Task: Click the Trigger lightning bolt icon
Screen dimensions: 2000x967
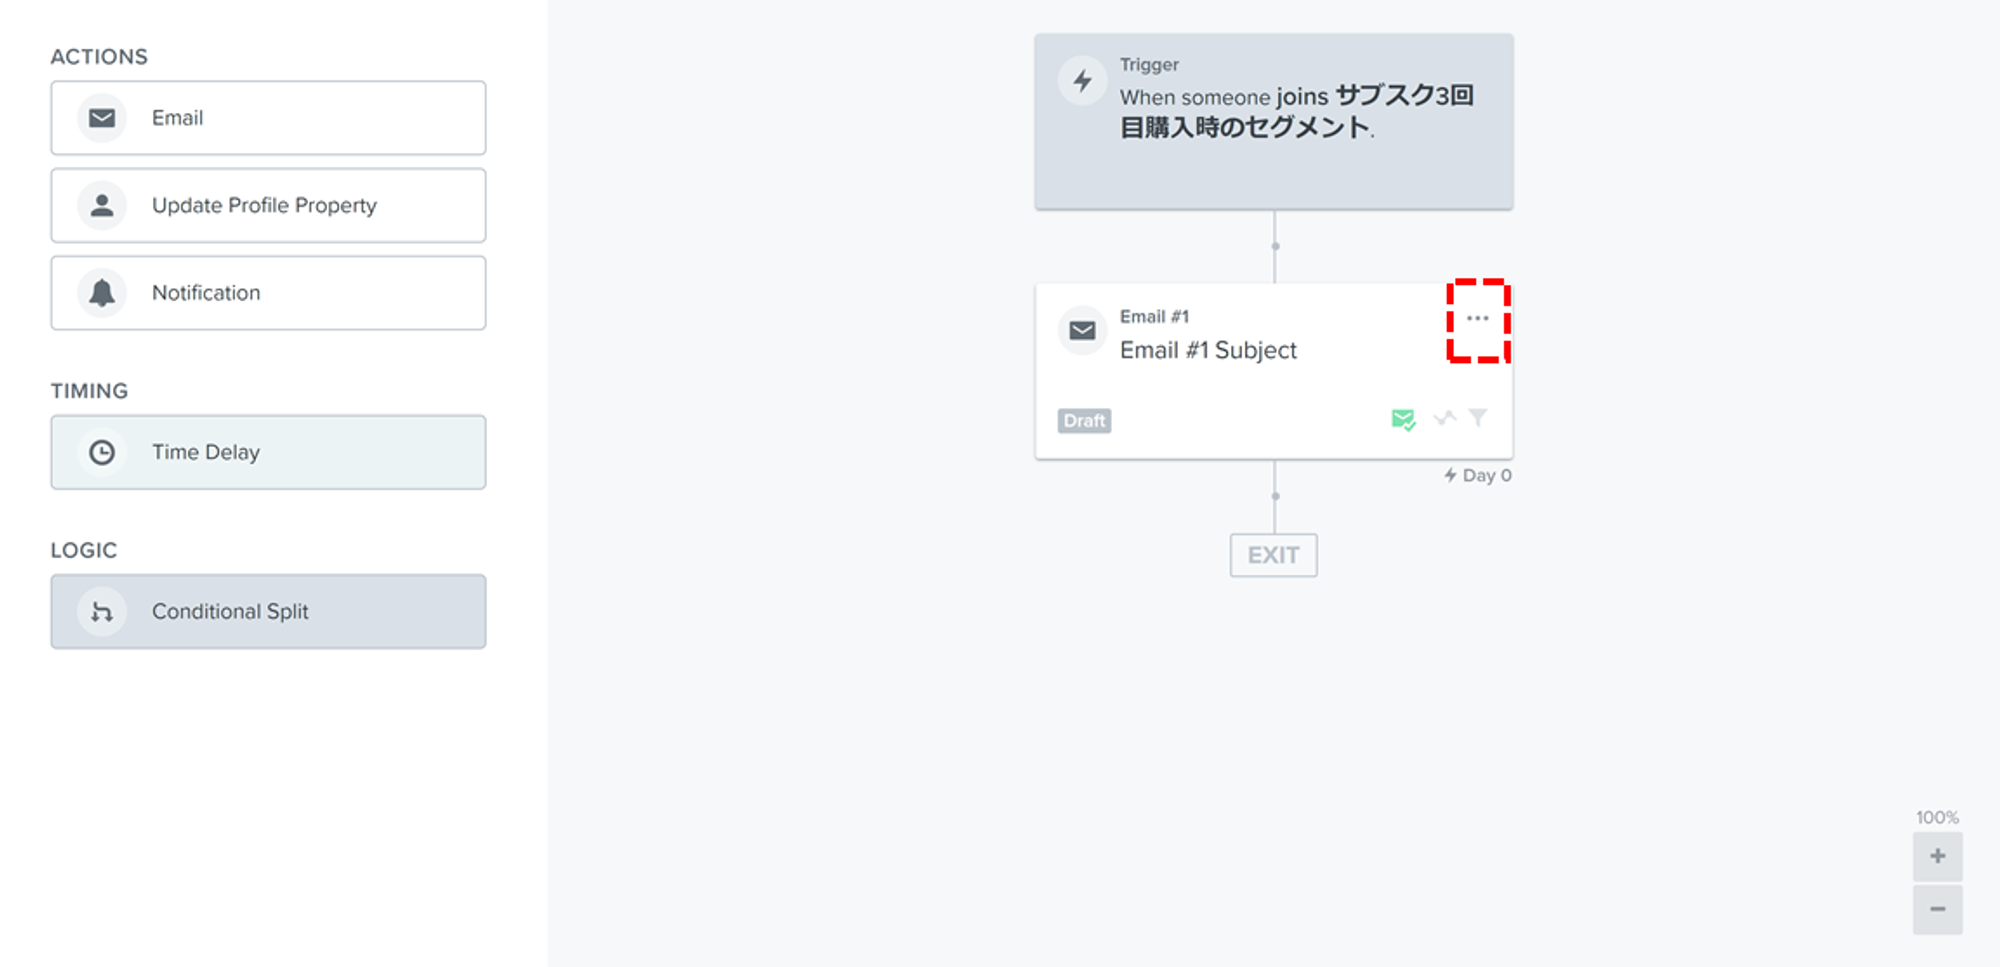Action: pos(1082,81)
